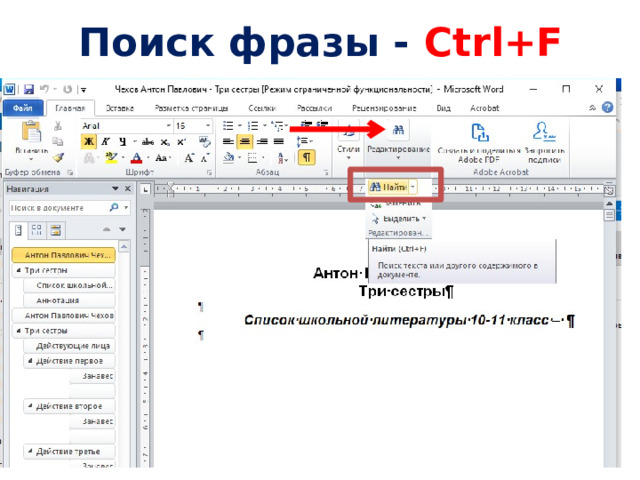The height and width of the screenshot is (480, 640).
Task: Click the Поиск в документе search field
Action: coord(58,208)
